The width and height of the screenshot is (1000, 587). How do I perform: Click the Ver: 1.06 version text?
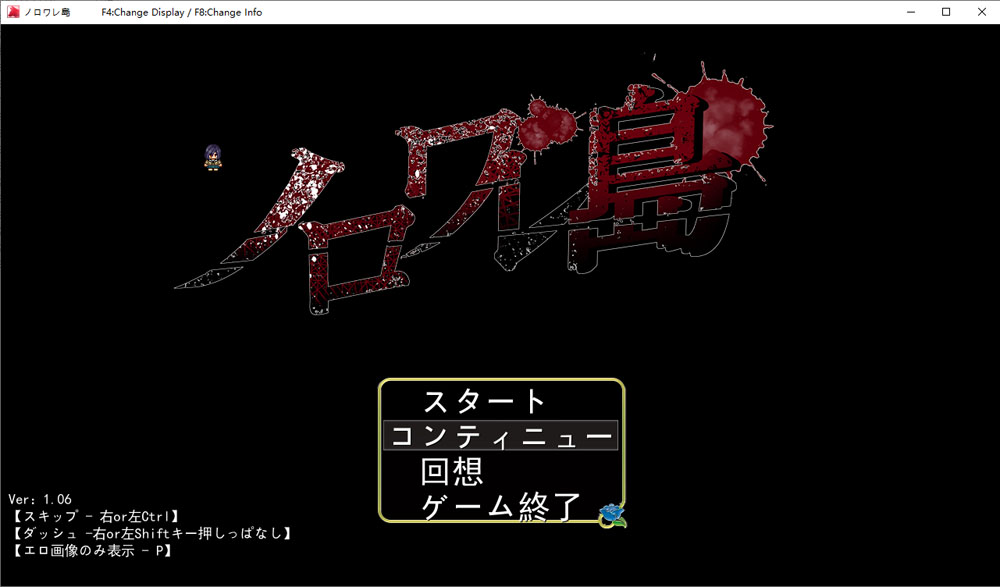point(40,500)
